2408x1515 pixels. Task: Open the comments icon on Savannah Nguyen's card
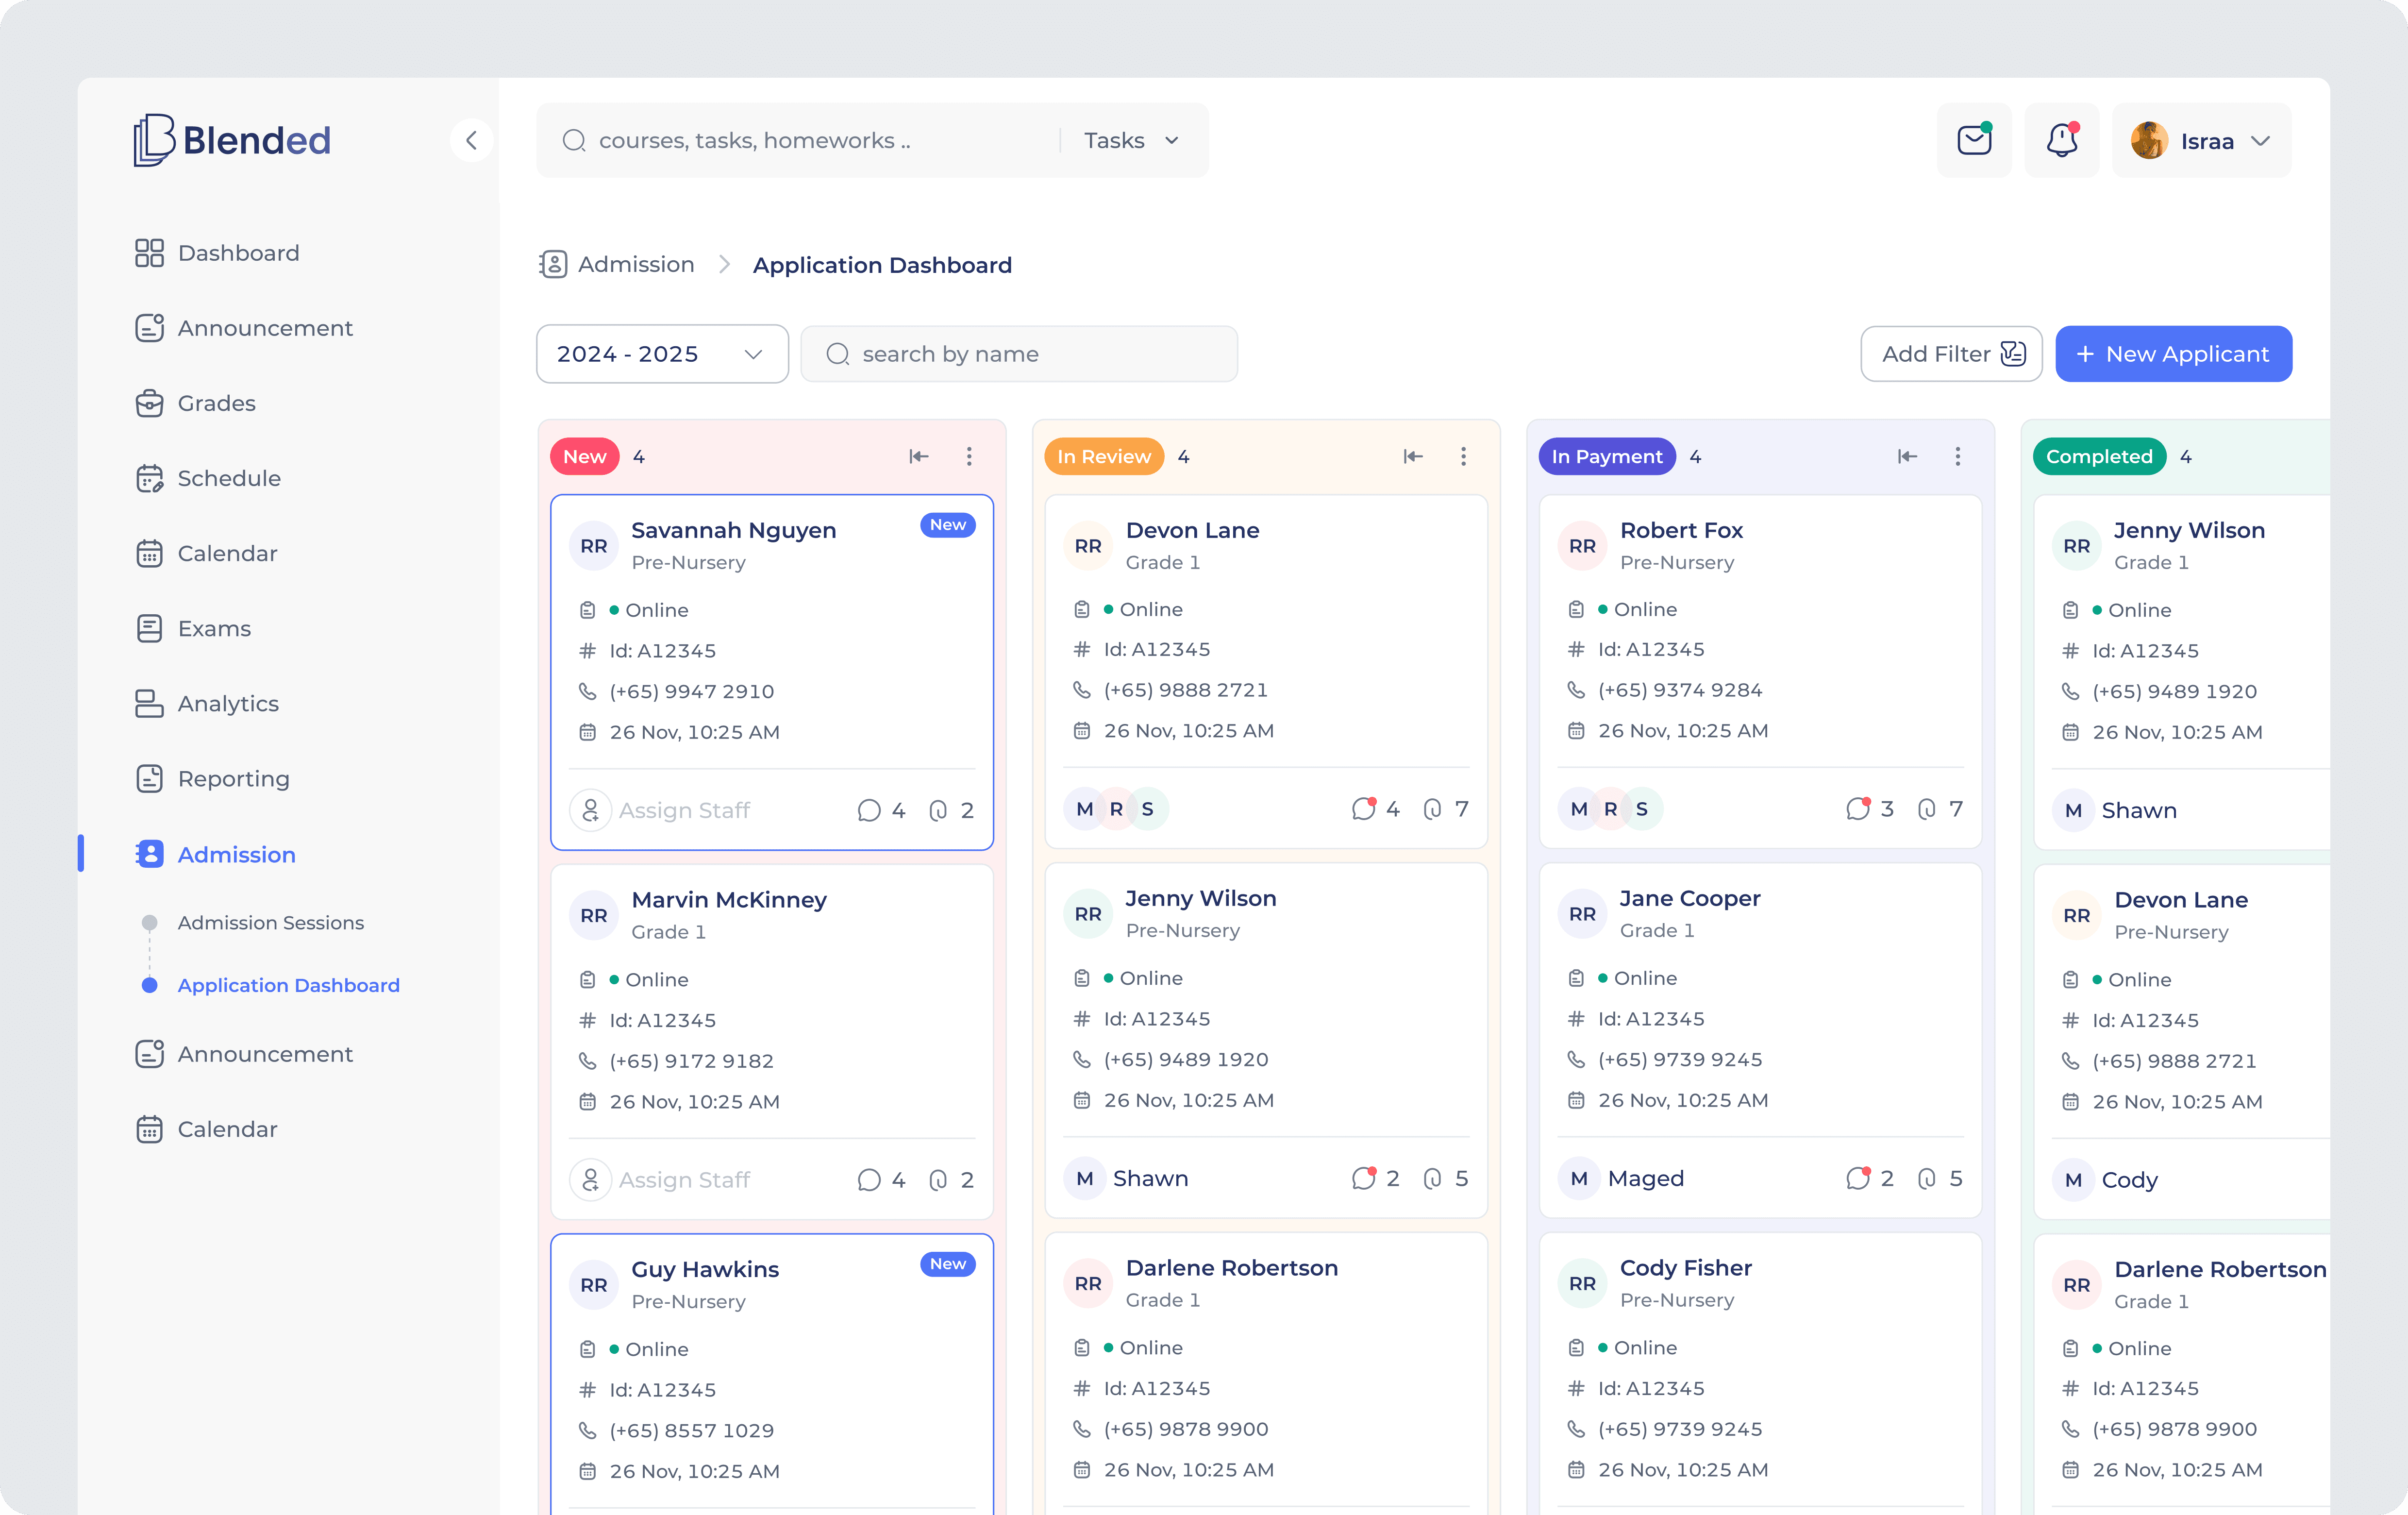(867, 810)
